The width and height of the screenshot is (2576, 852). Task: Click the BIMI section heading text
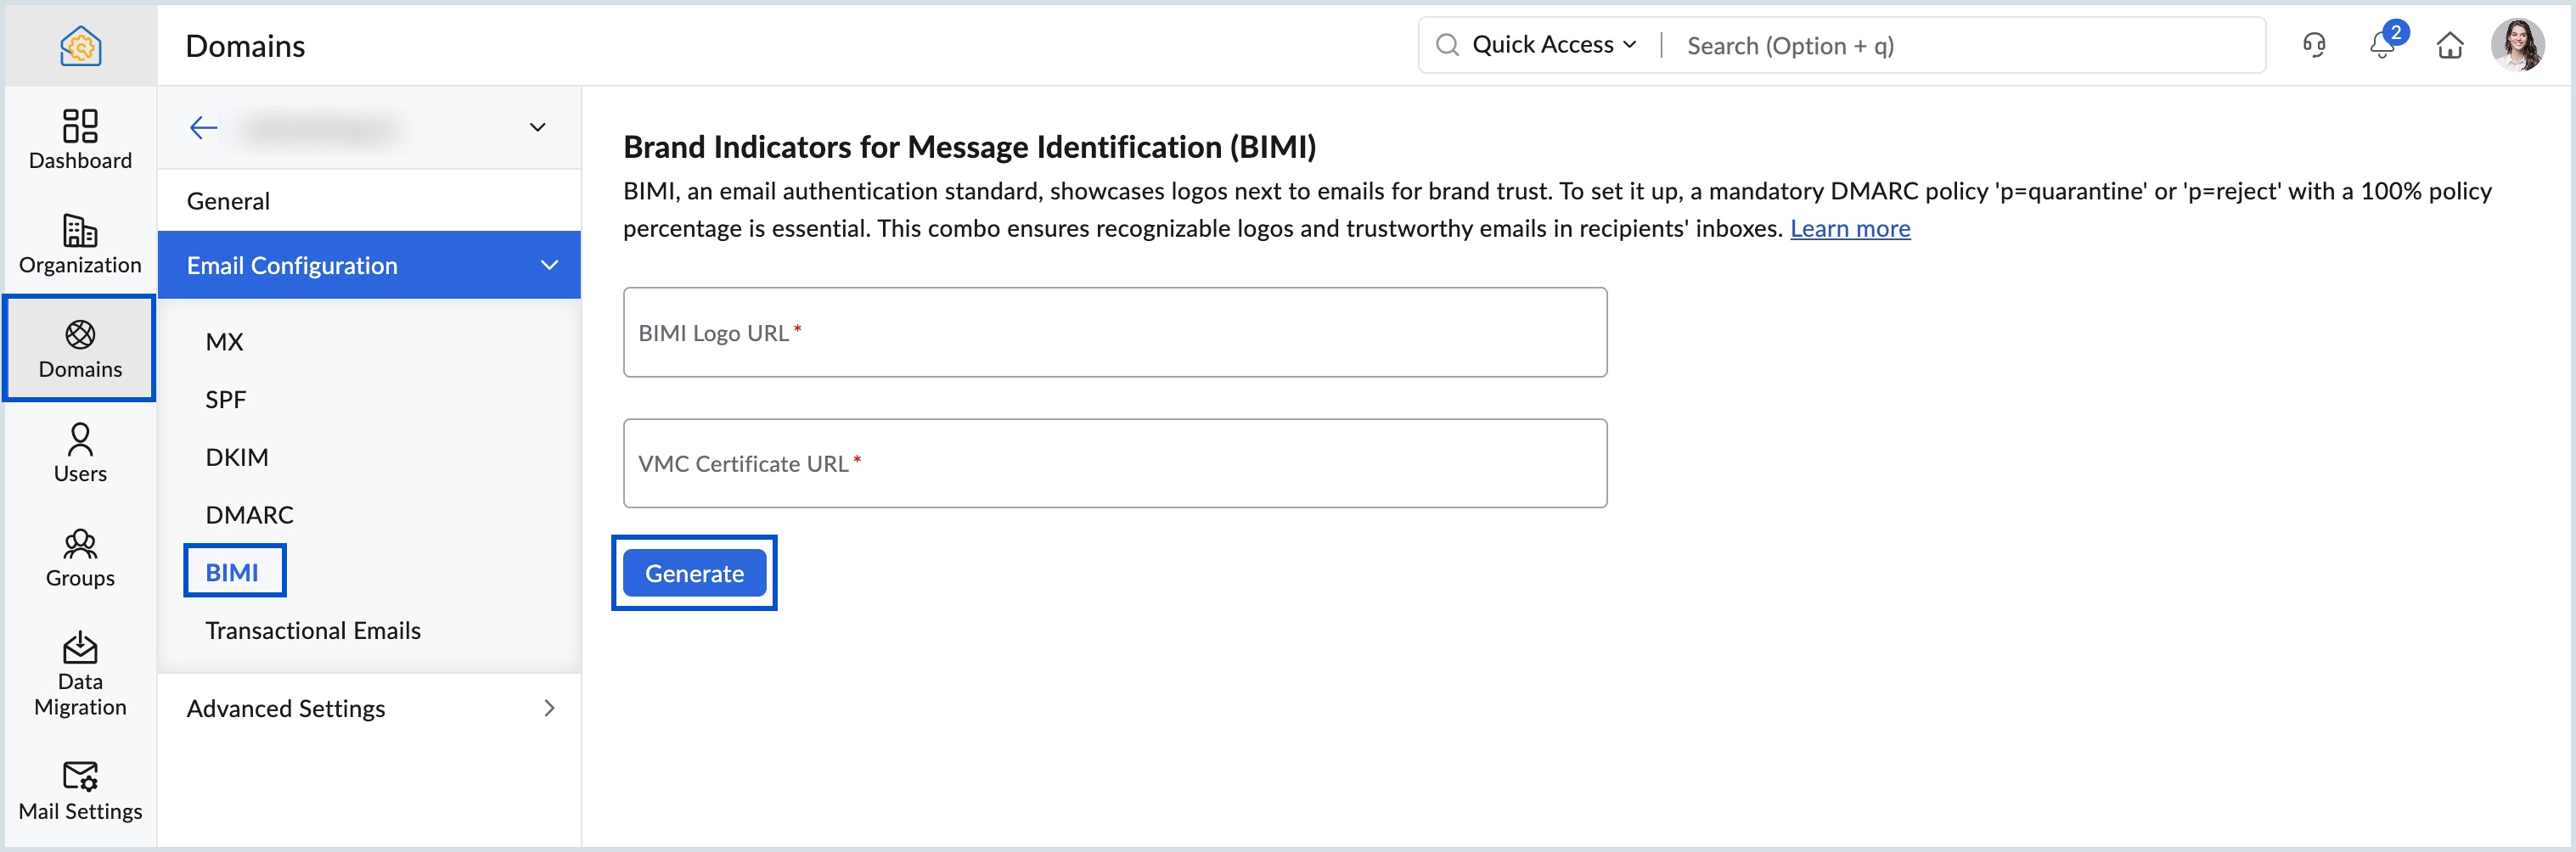(969, 147)
